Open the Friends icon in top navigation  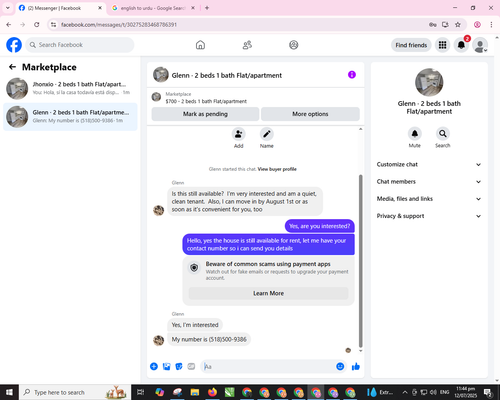(247, 45)
